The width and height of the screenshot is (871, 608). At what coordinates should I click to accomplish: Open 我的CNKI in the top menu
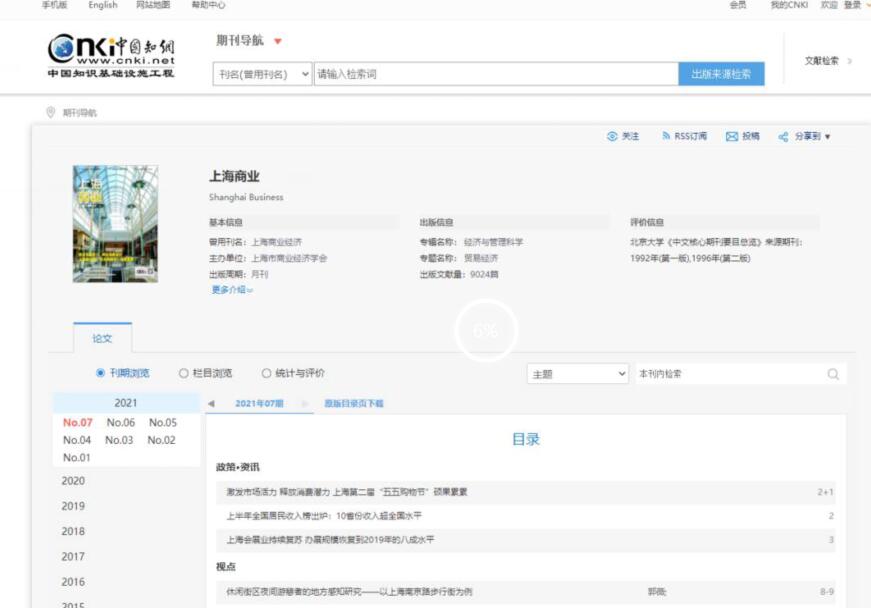(x=789, y=5)
